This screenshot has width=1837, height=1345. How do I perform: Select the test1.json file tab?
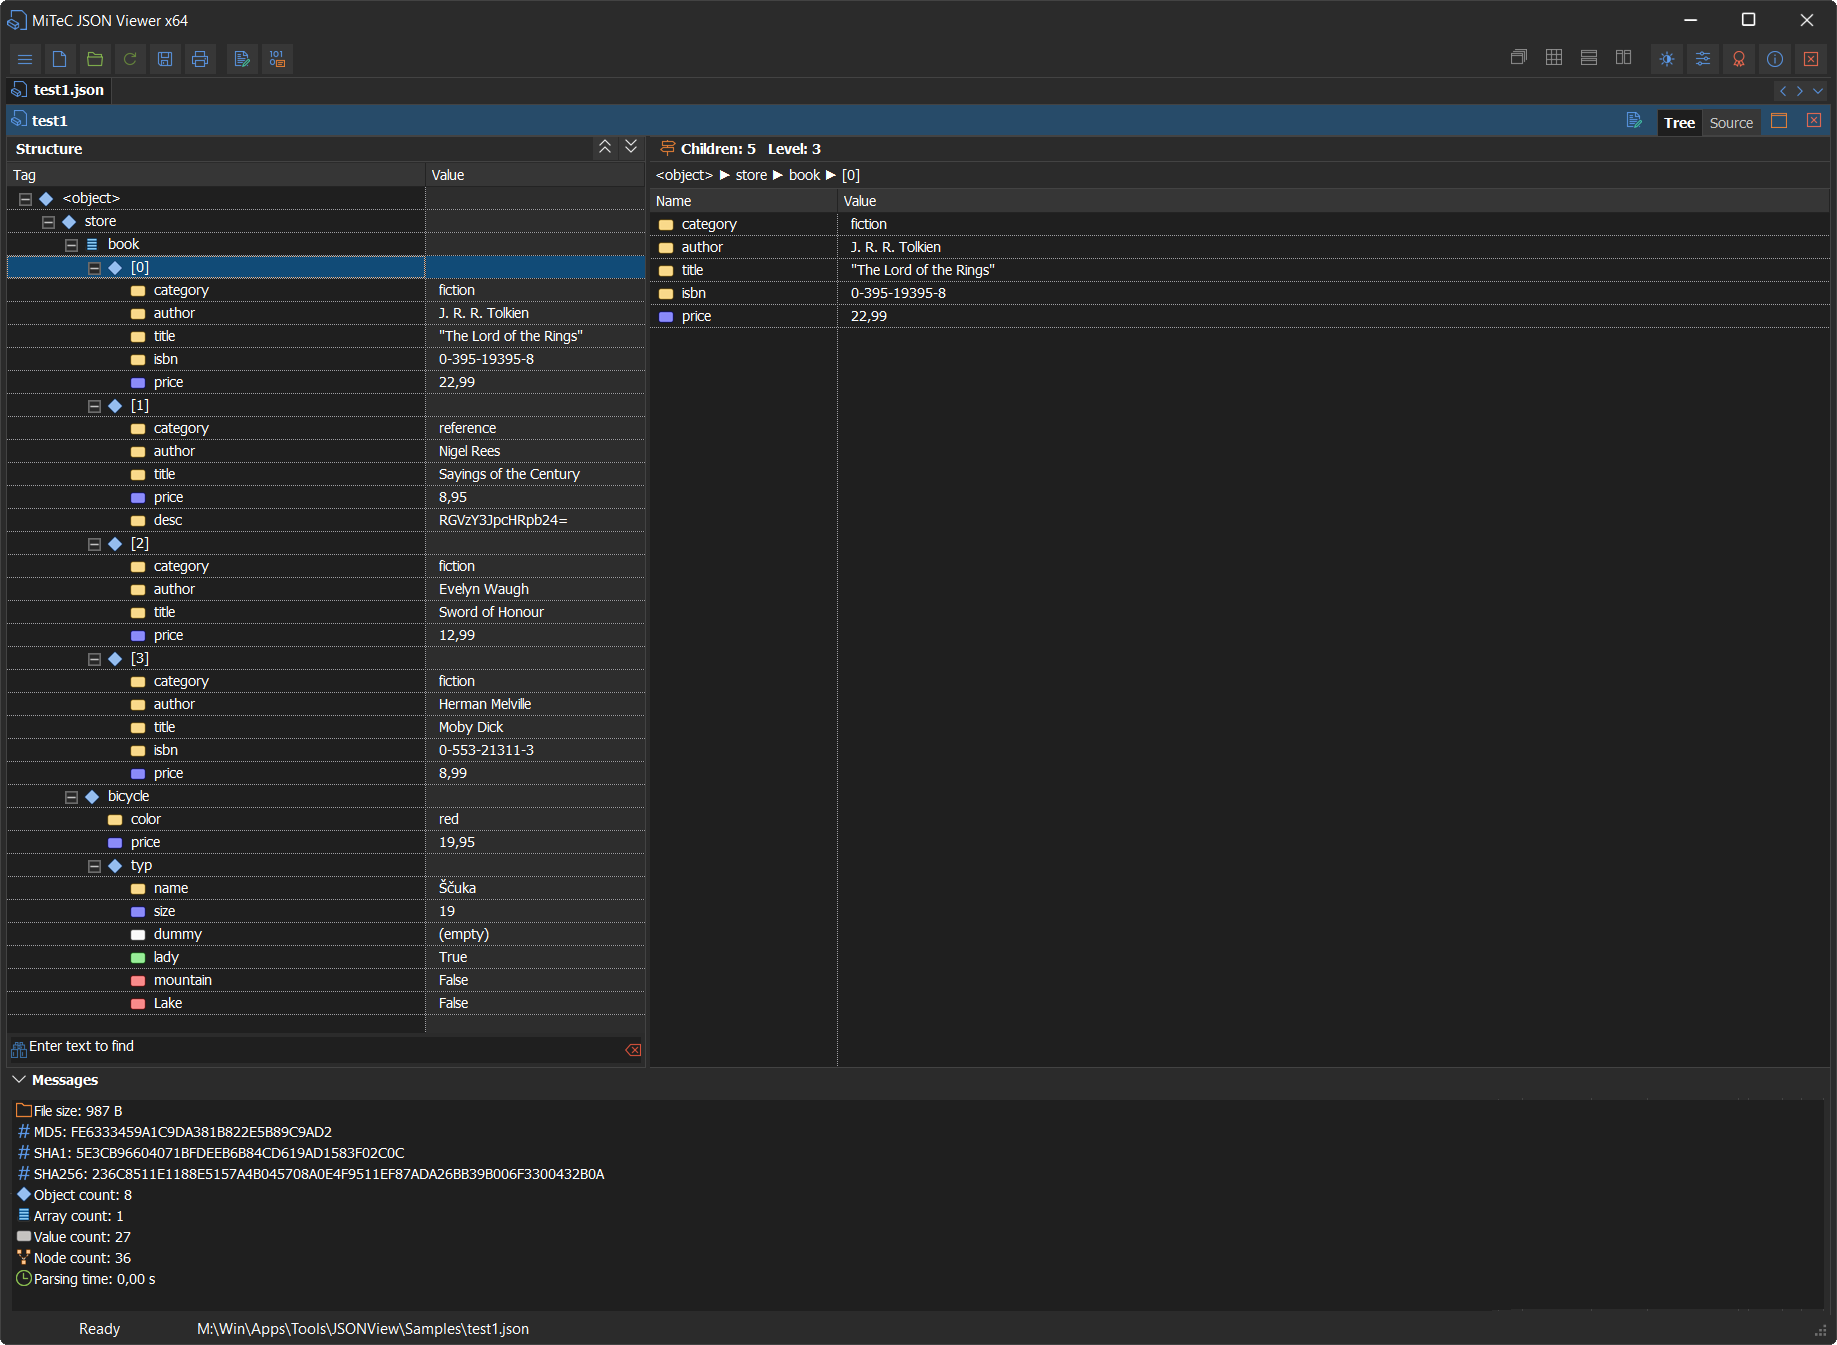(x=59, y=90)
